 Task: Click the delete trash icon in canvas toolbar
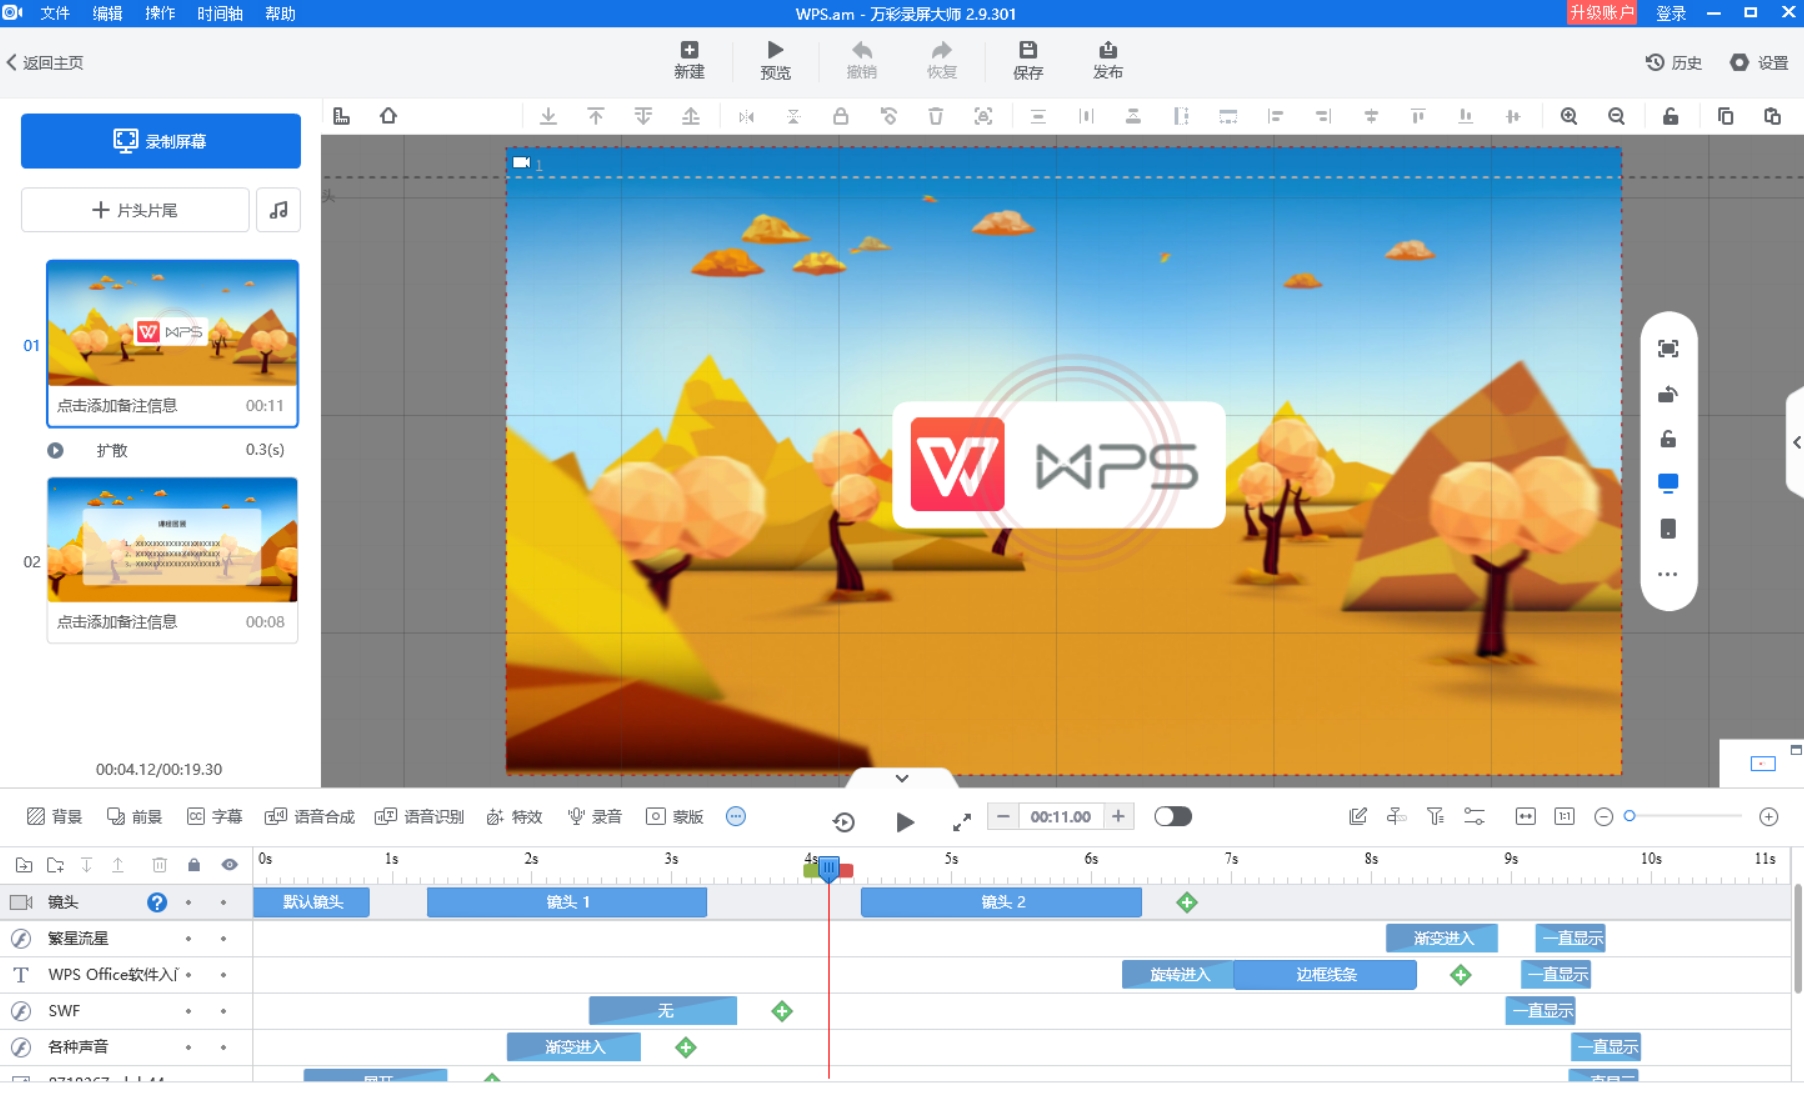click(935, 116)
